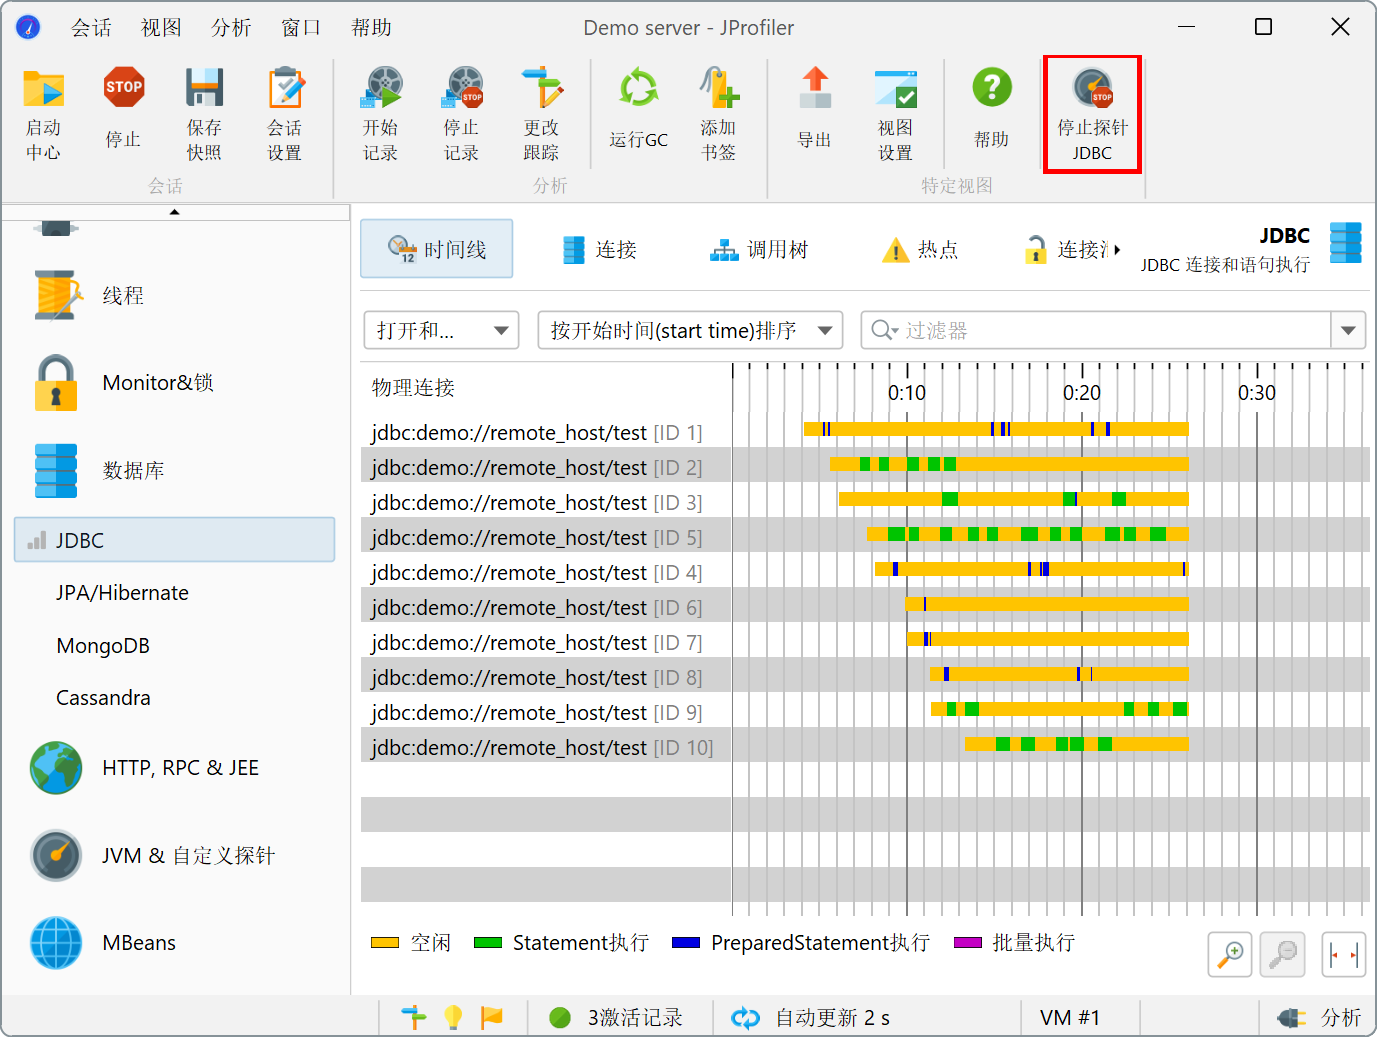1377x1037 pixels.
Task: Select connection row [ID 10]
Action: (x=546, y=747)
